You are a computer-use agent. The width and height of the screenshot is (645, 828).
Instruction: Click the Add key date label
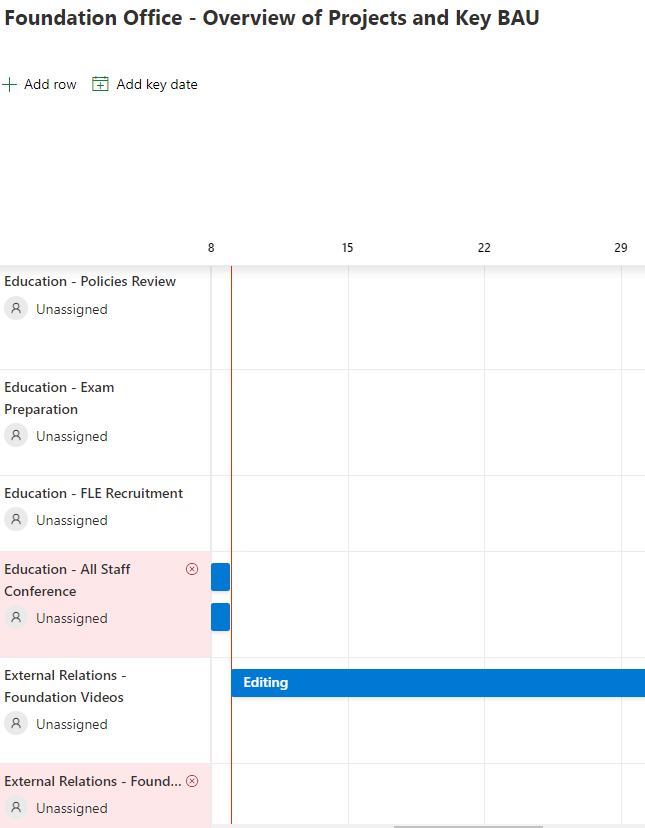pos(157,84)
